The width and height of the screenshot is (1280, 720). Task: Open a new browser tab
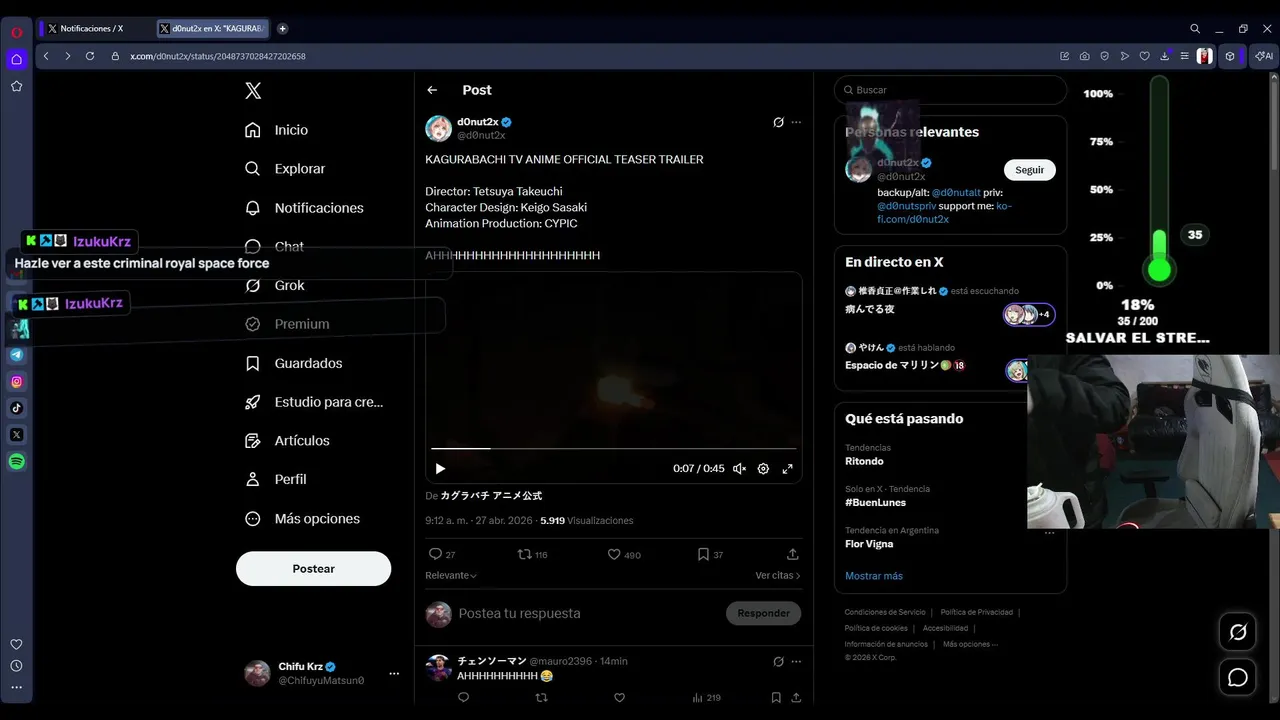283,29
